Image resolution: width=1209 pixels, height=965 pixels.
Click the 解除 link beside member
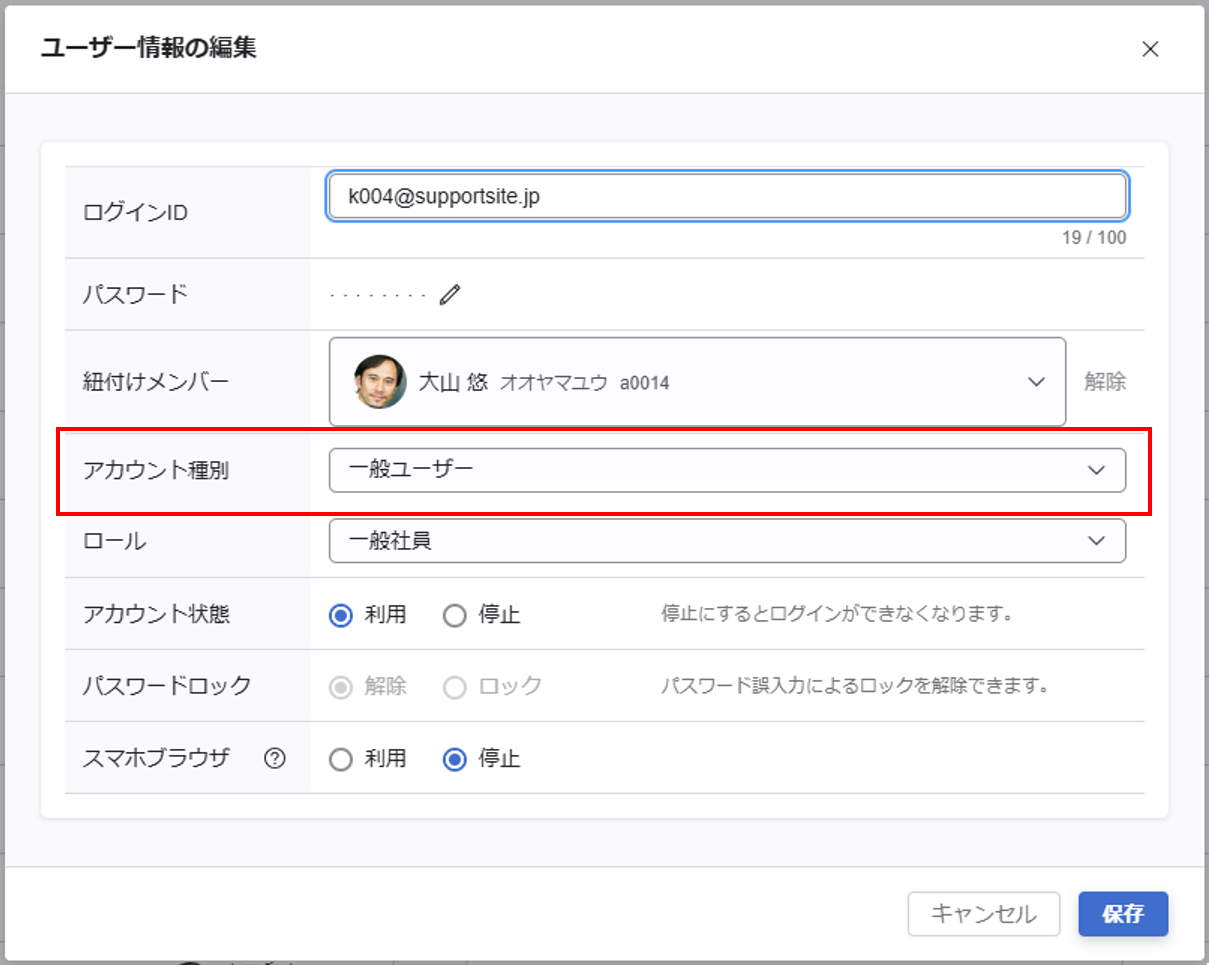pyautogui.click(x=1105, y=382)
